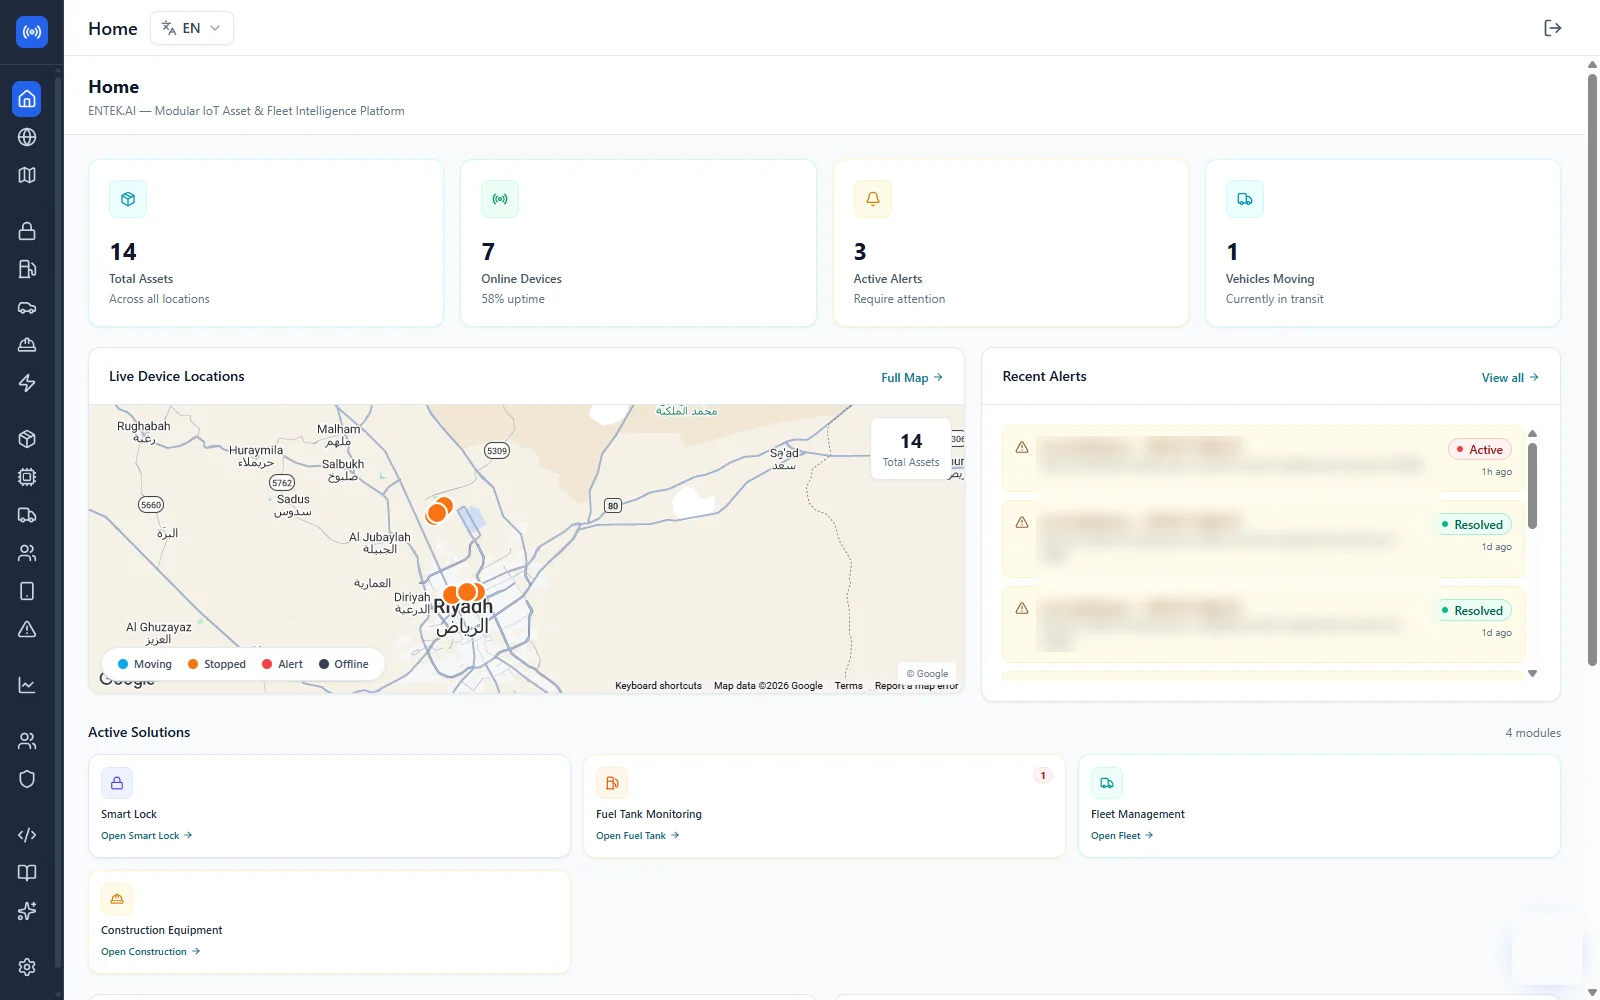Open the hard hat icon in sidebar
Viewport: 1600px width, 1000px height.
[27, 345]
